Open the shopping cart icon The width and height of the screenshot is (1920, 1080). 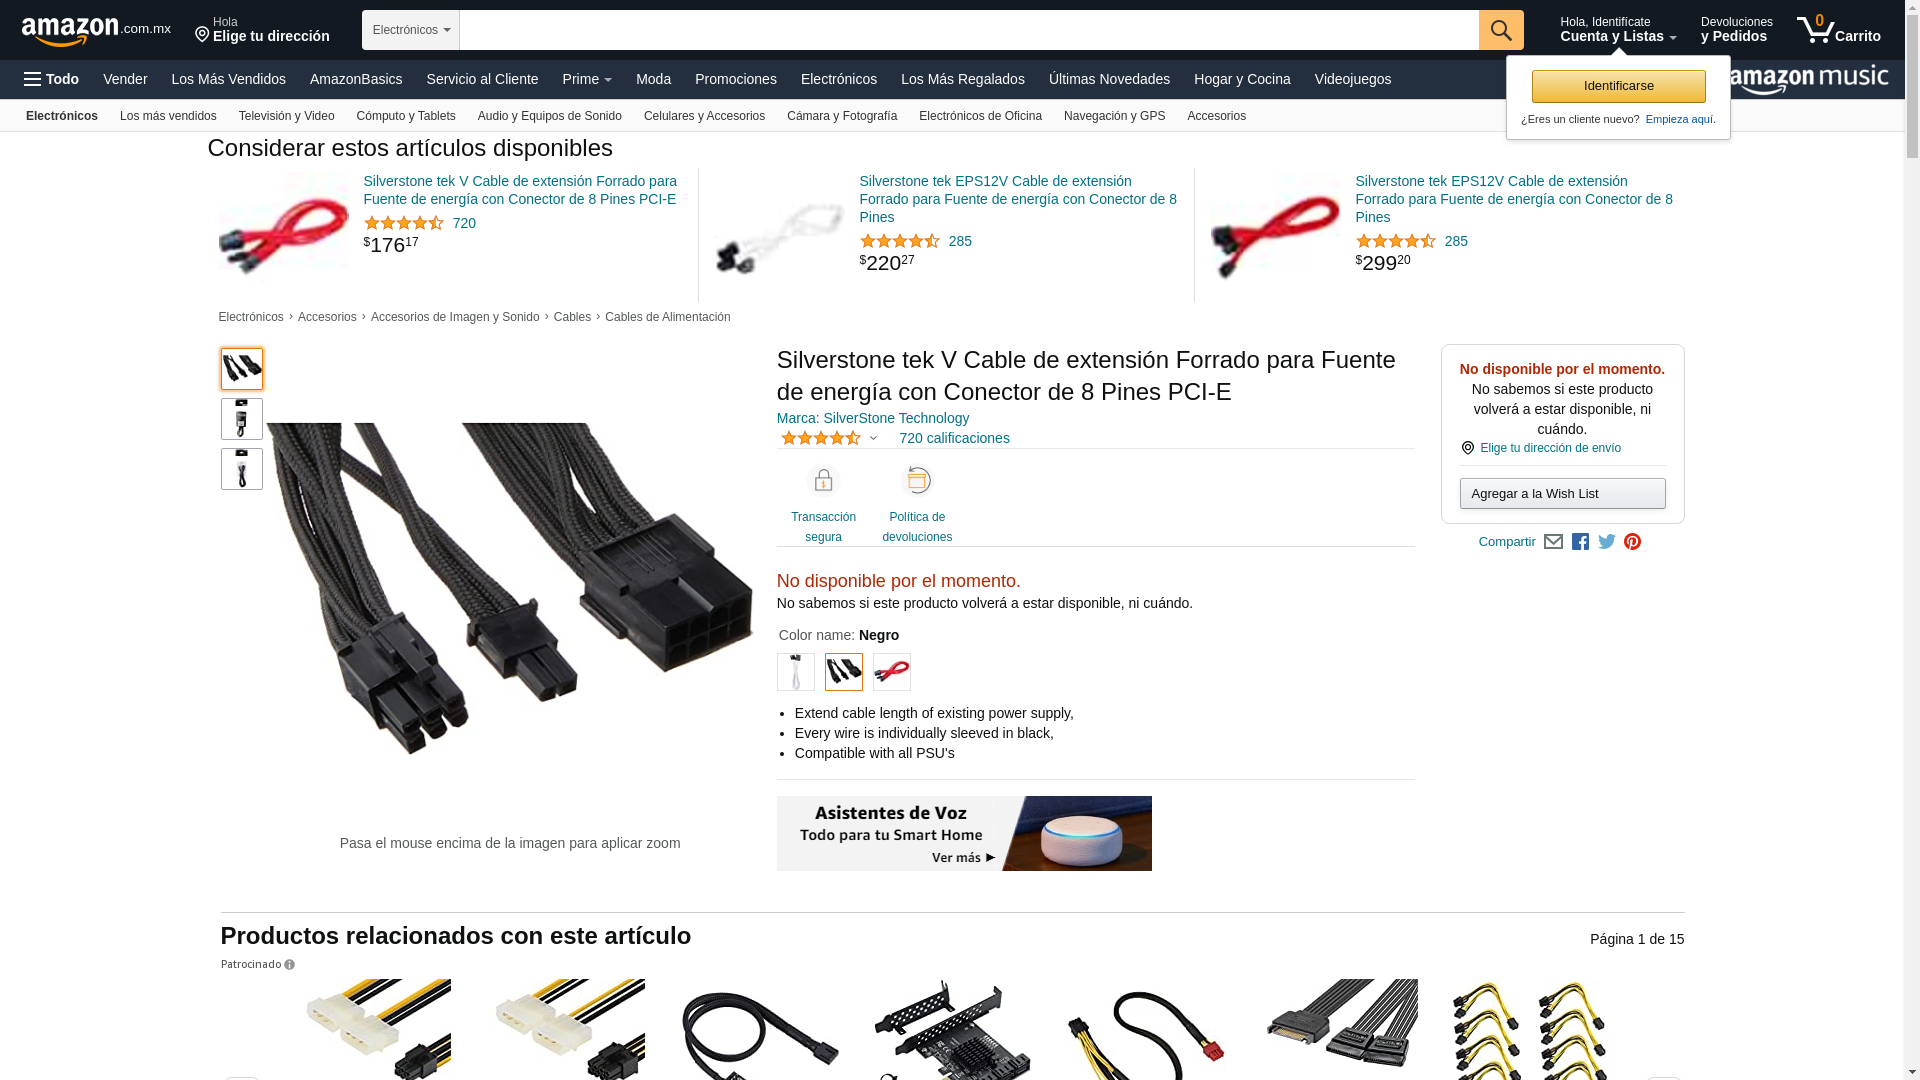[1838, 30]
